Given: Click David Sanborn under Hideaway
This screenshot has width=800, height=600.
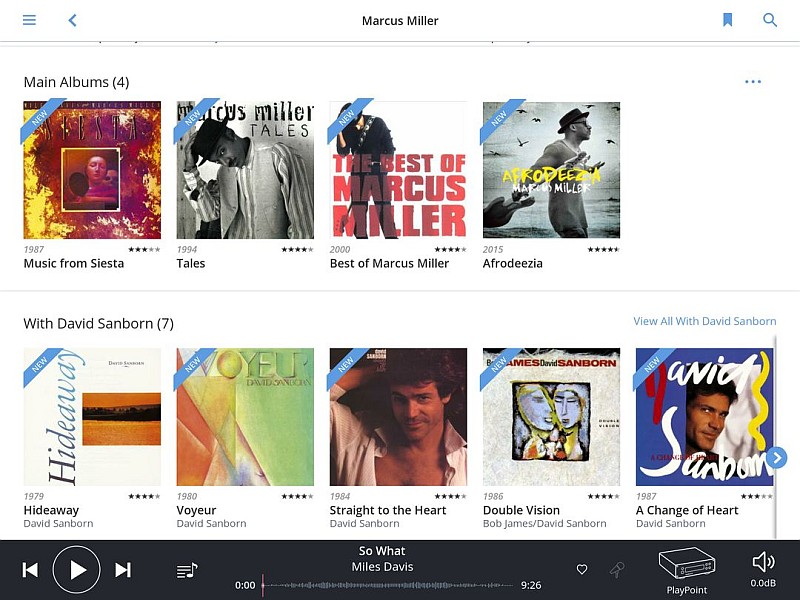Looking at the screenshot, I should pos(58,523).
